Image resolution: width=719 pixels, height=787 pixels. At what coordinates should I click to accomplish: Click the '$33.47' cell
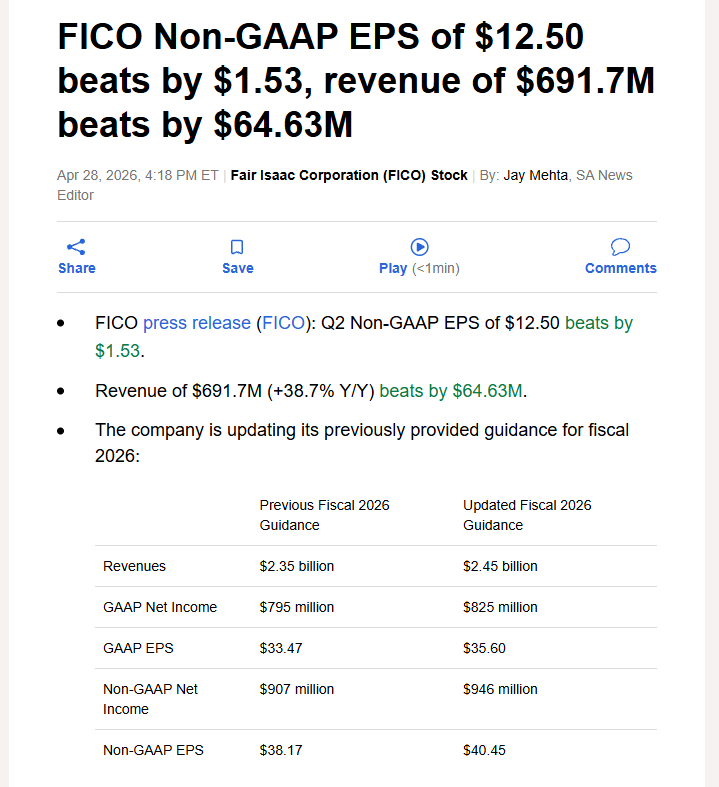pyautogui.click(x=280, y=648)
